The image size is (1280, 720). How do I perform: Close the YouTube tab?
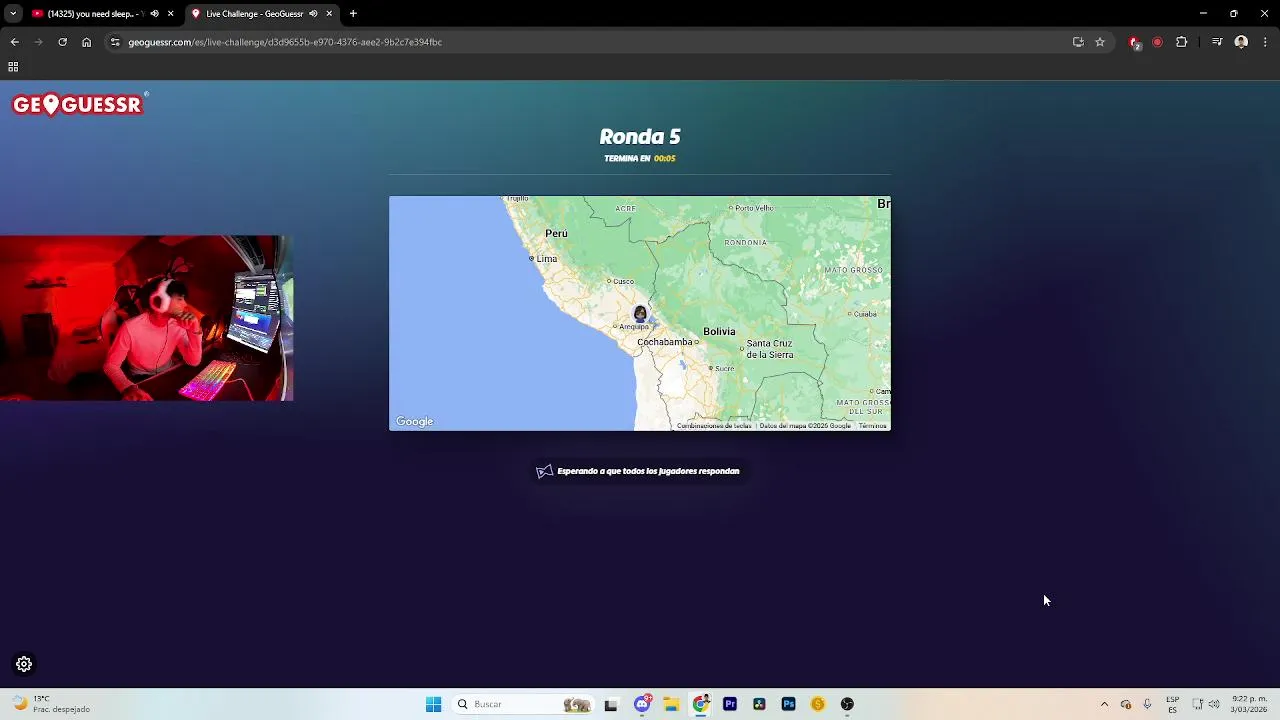170,14
